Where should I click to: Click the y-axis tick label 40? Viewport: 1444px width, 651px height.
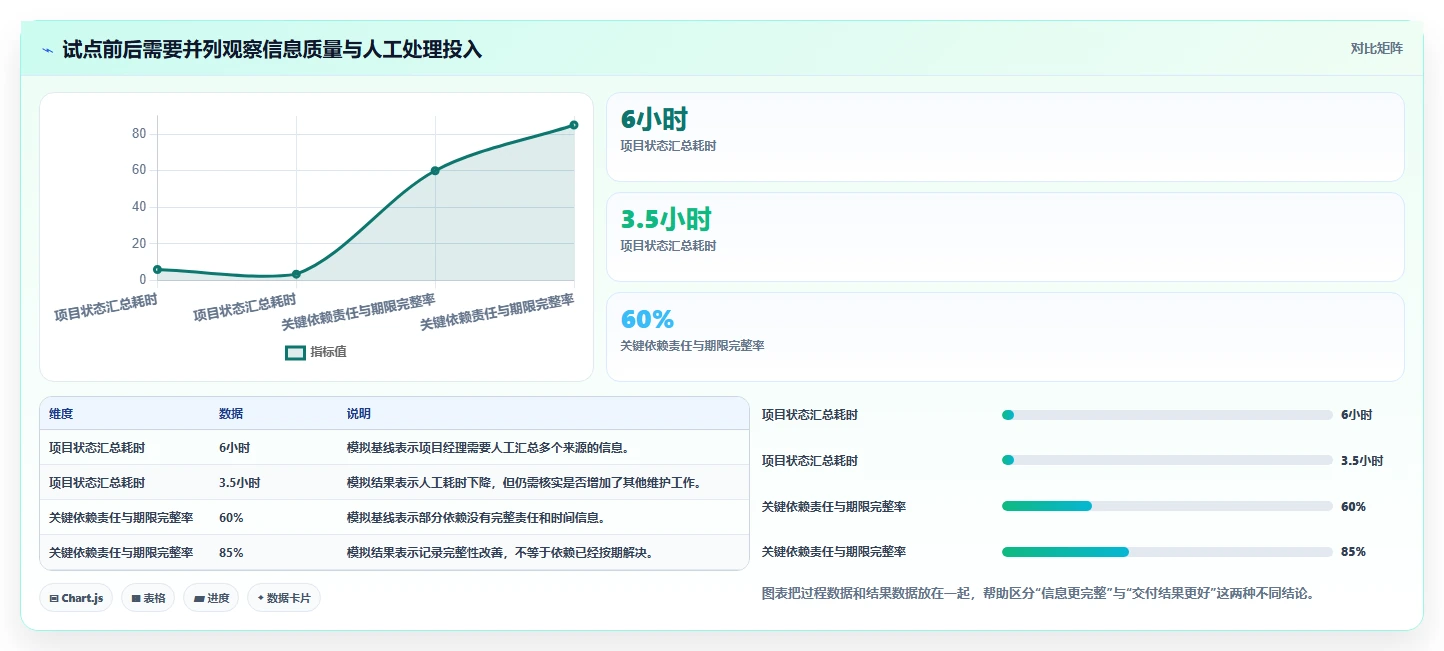[x=139, y=207]
